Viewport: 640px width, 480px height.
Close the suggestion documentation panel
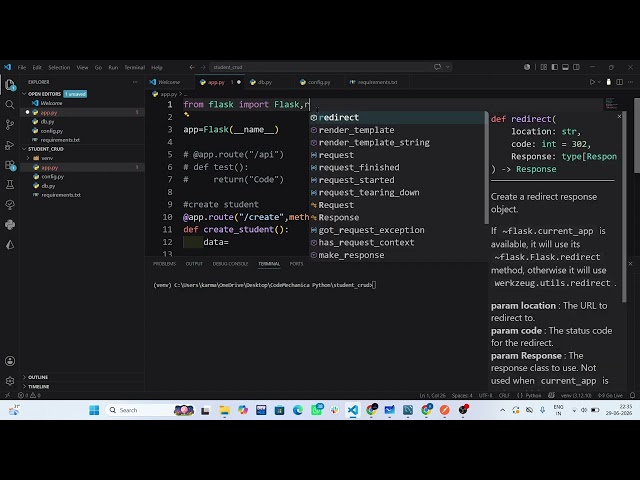[x=619, y=117]
